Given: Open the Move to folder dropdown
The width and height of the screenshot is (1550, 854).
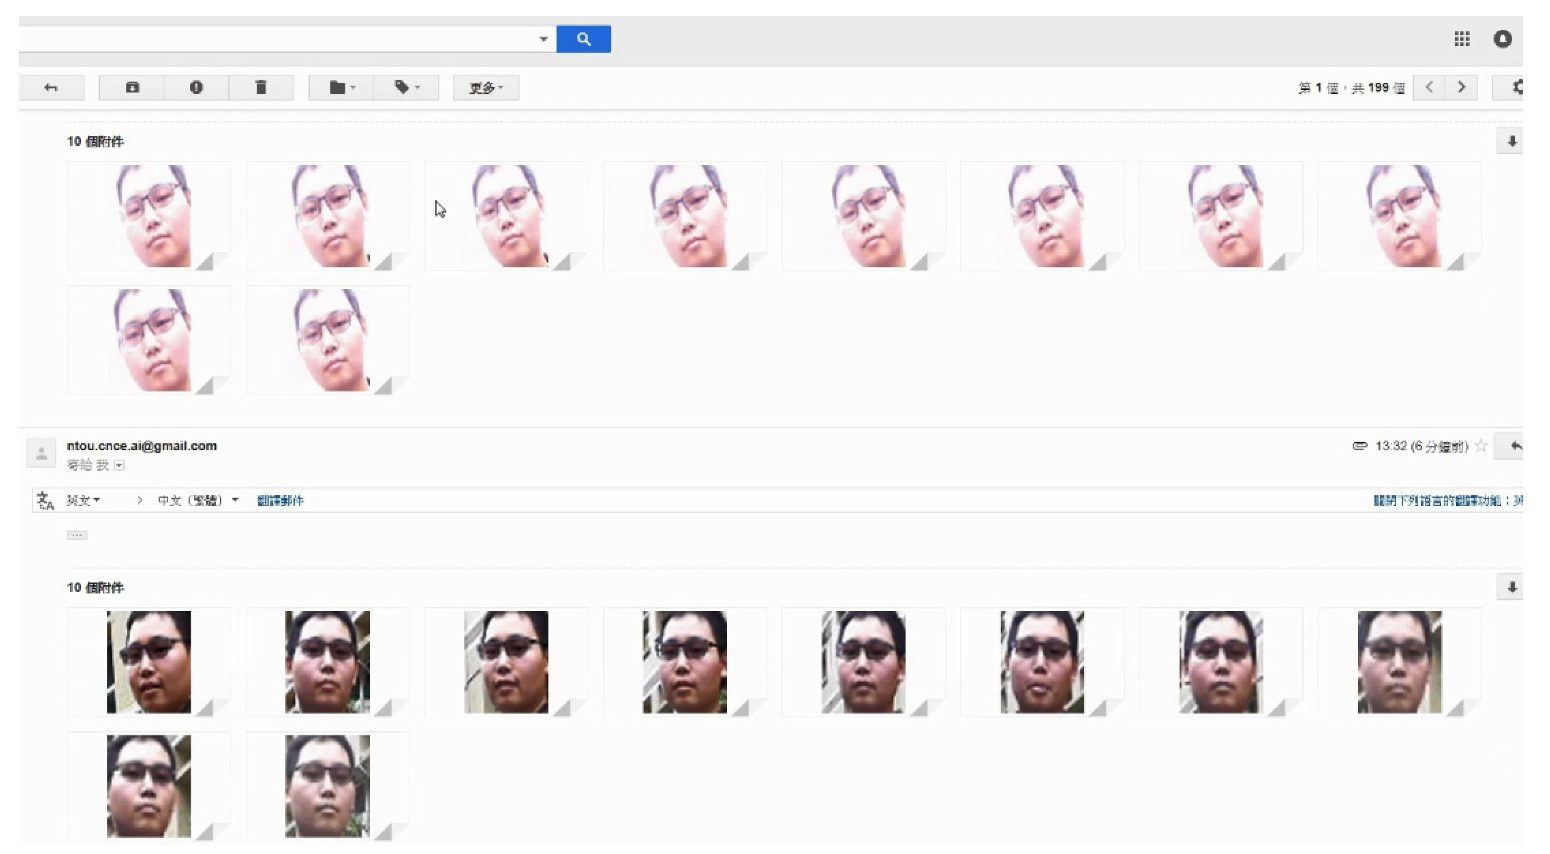Looking at the screenshot, I should [x=342, y=88].
